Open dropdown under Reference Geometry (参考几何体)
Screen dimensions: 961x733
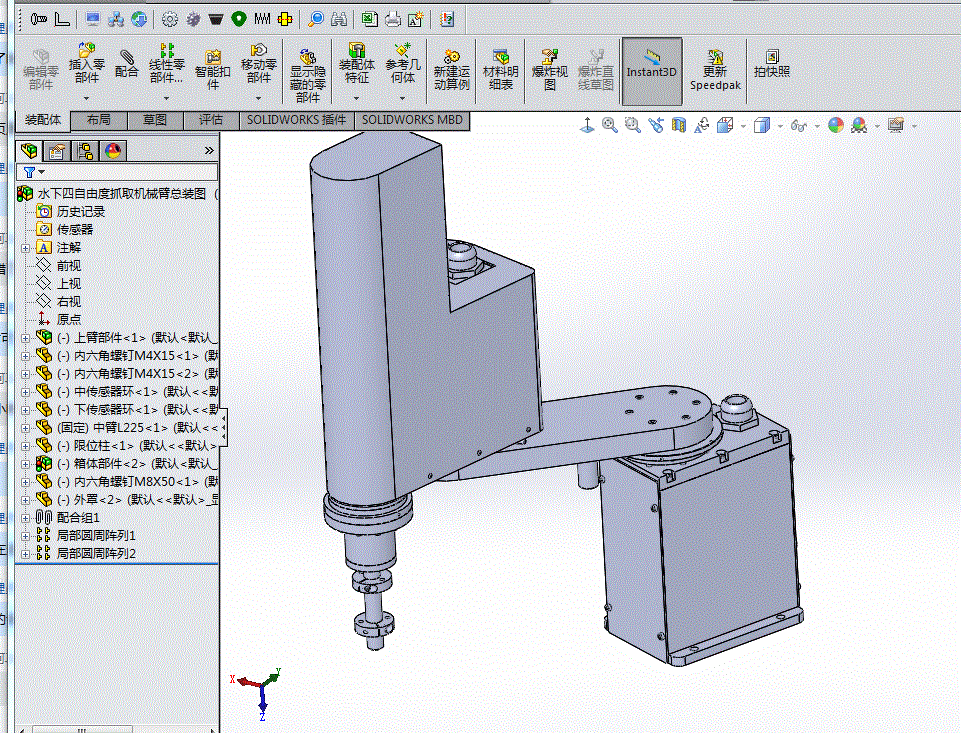[x=403, y=98]
